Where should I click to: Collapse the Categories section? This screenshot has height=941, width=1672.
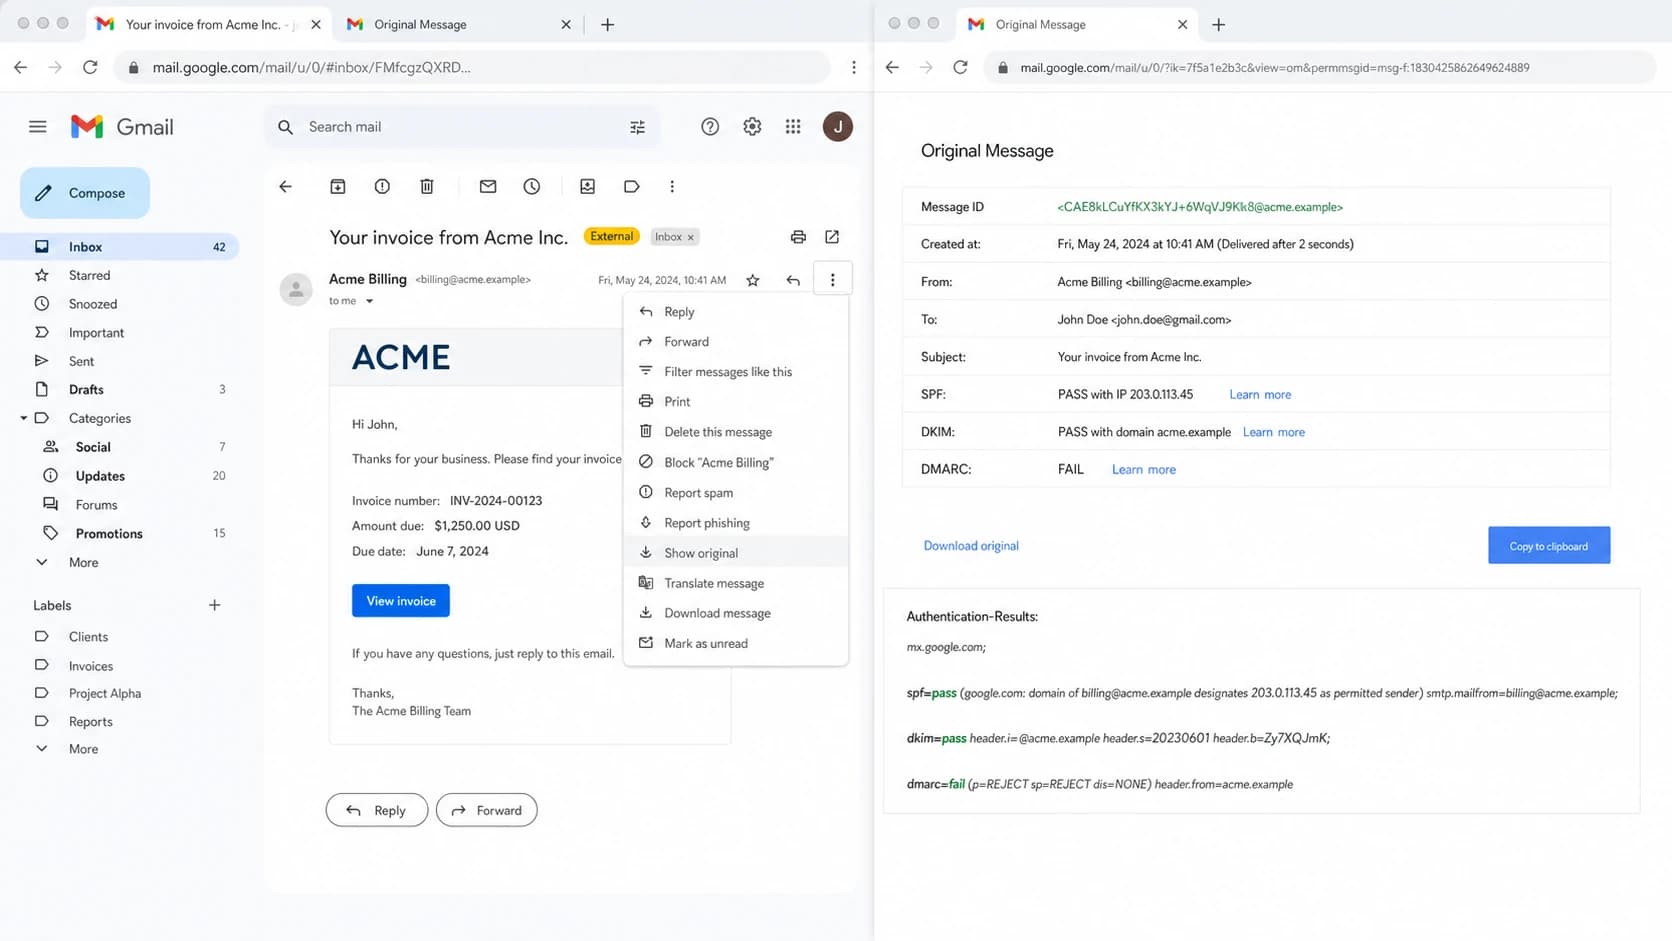tap(24, 418)
